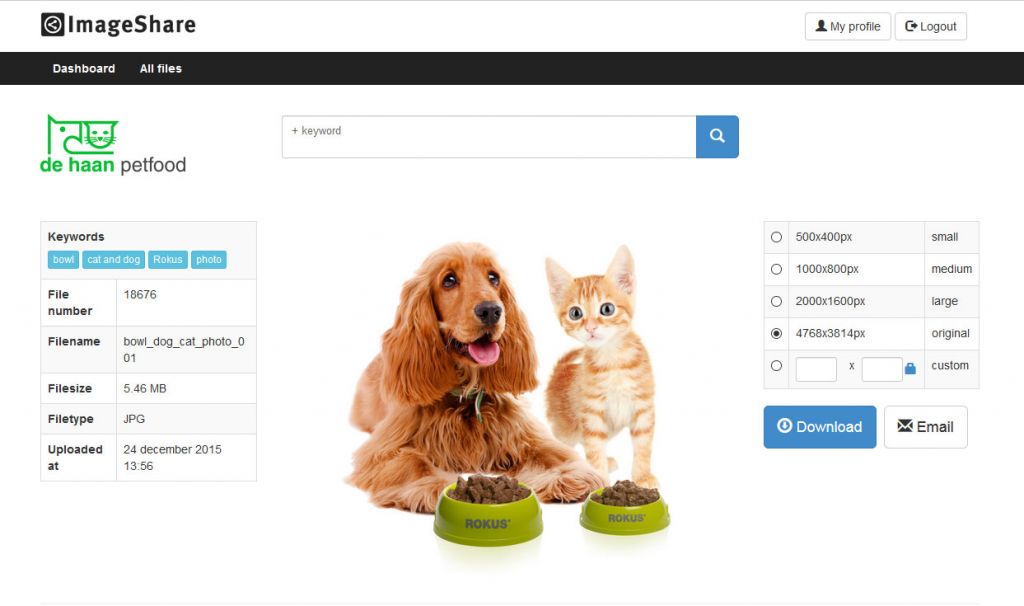Select the custom size radio button
1024x606 pixels.
pos(776,366)
